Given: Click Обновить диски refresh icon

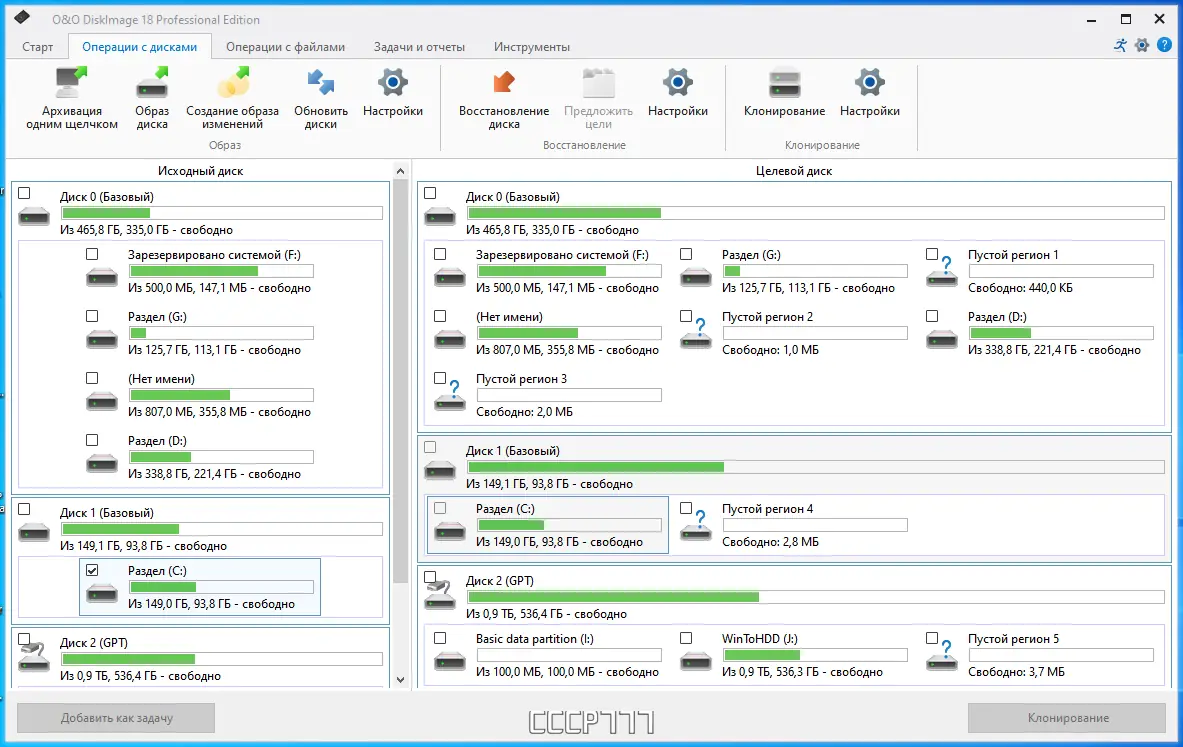Looking at the screenshot, I should click(x=321, y=83).
